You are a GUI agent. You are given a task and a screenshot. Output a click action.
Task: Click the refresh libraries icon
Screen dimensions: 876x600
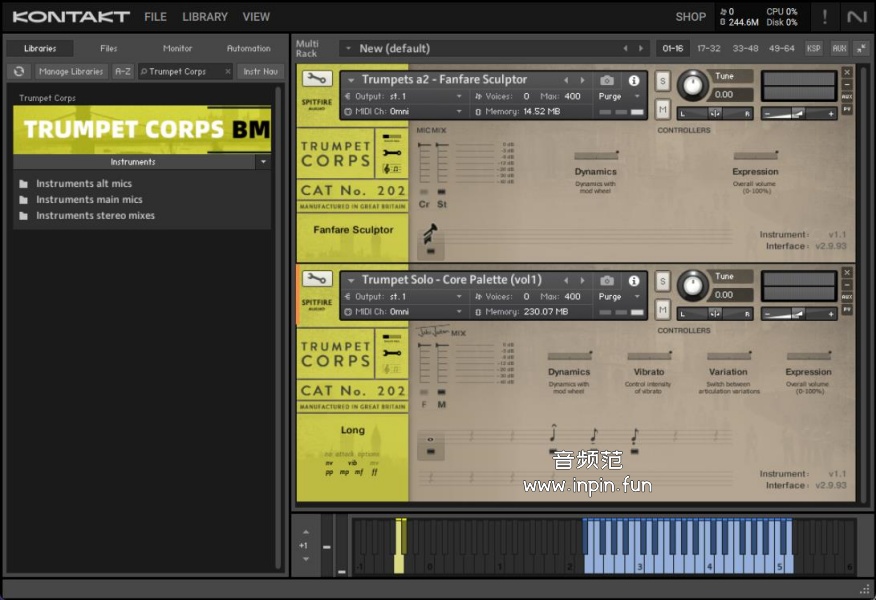(x=19, y=71)
